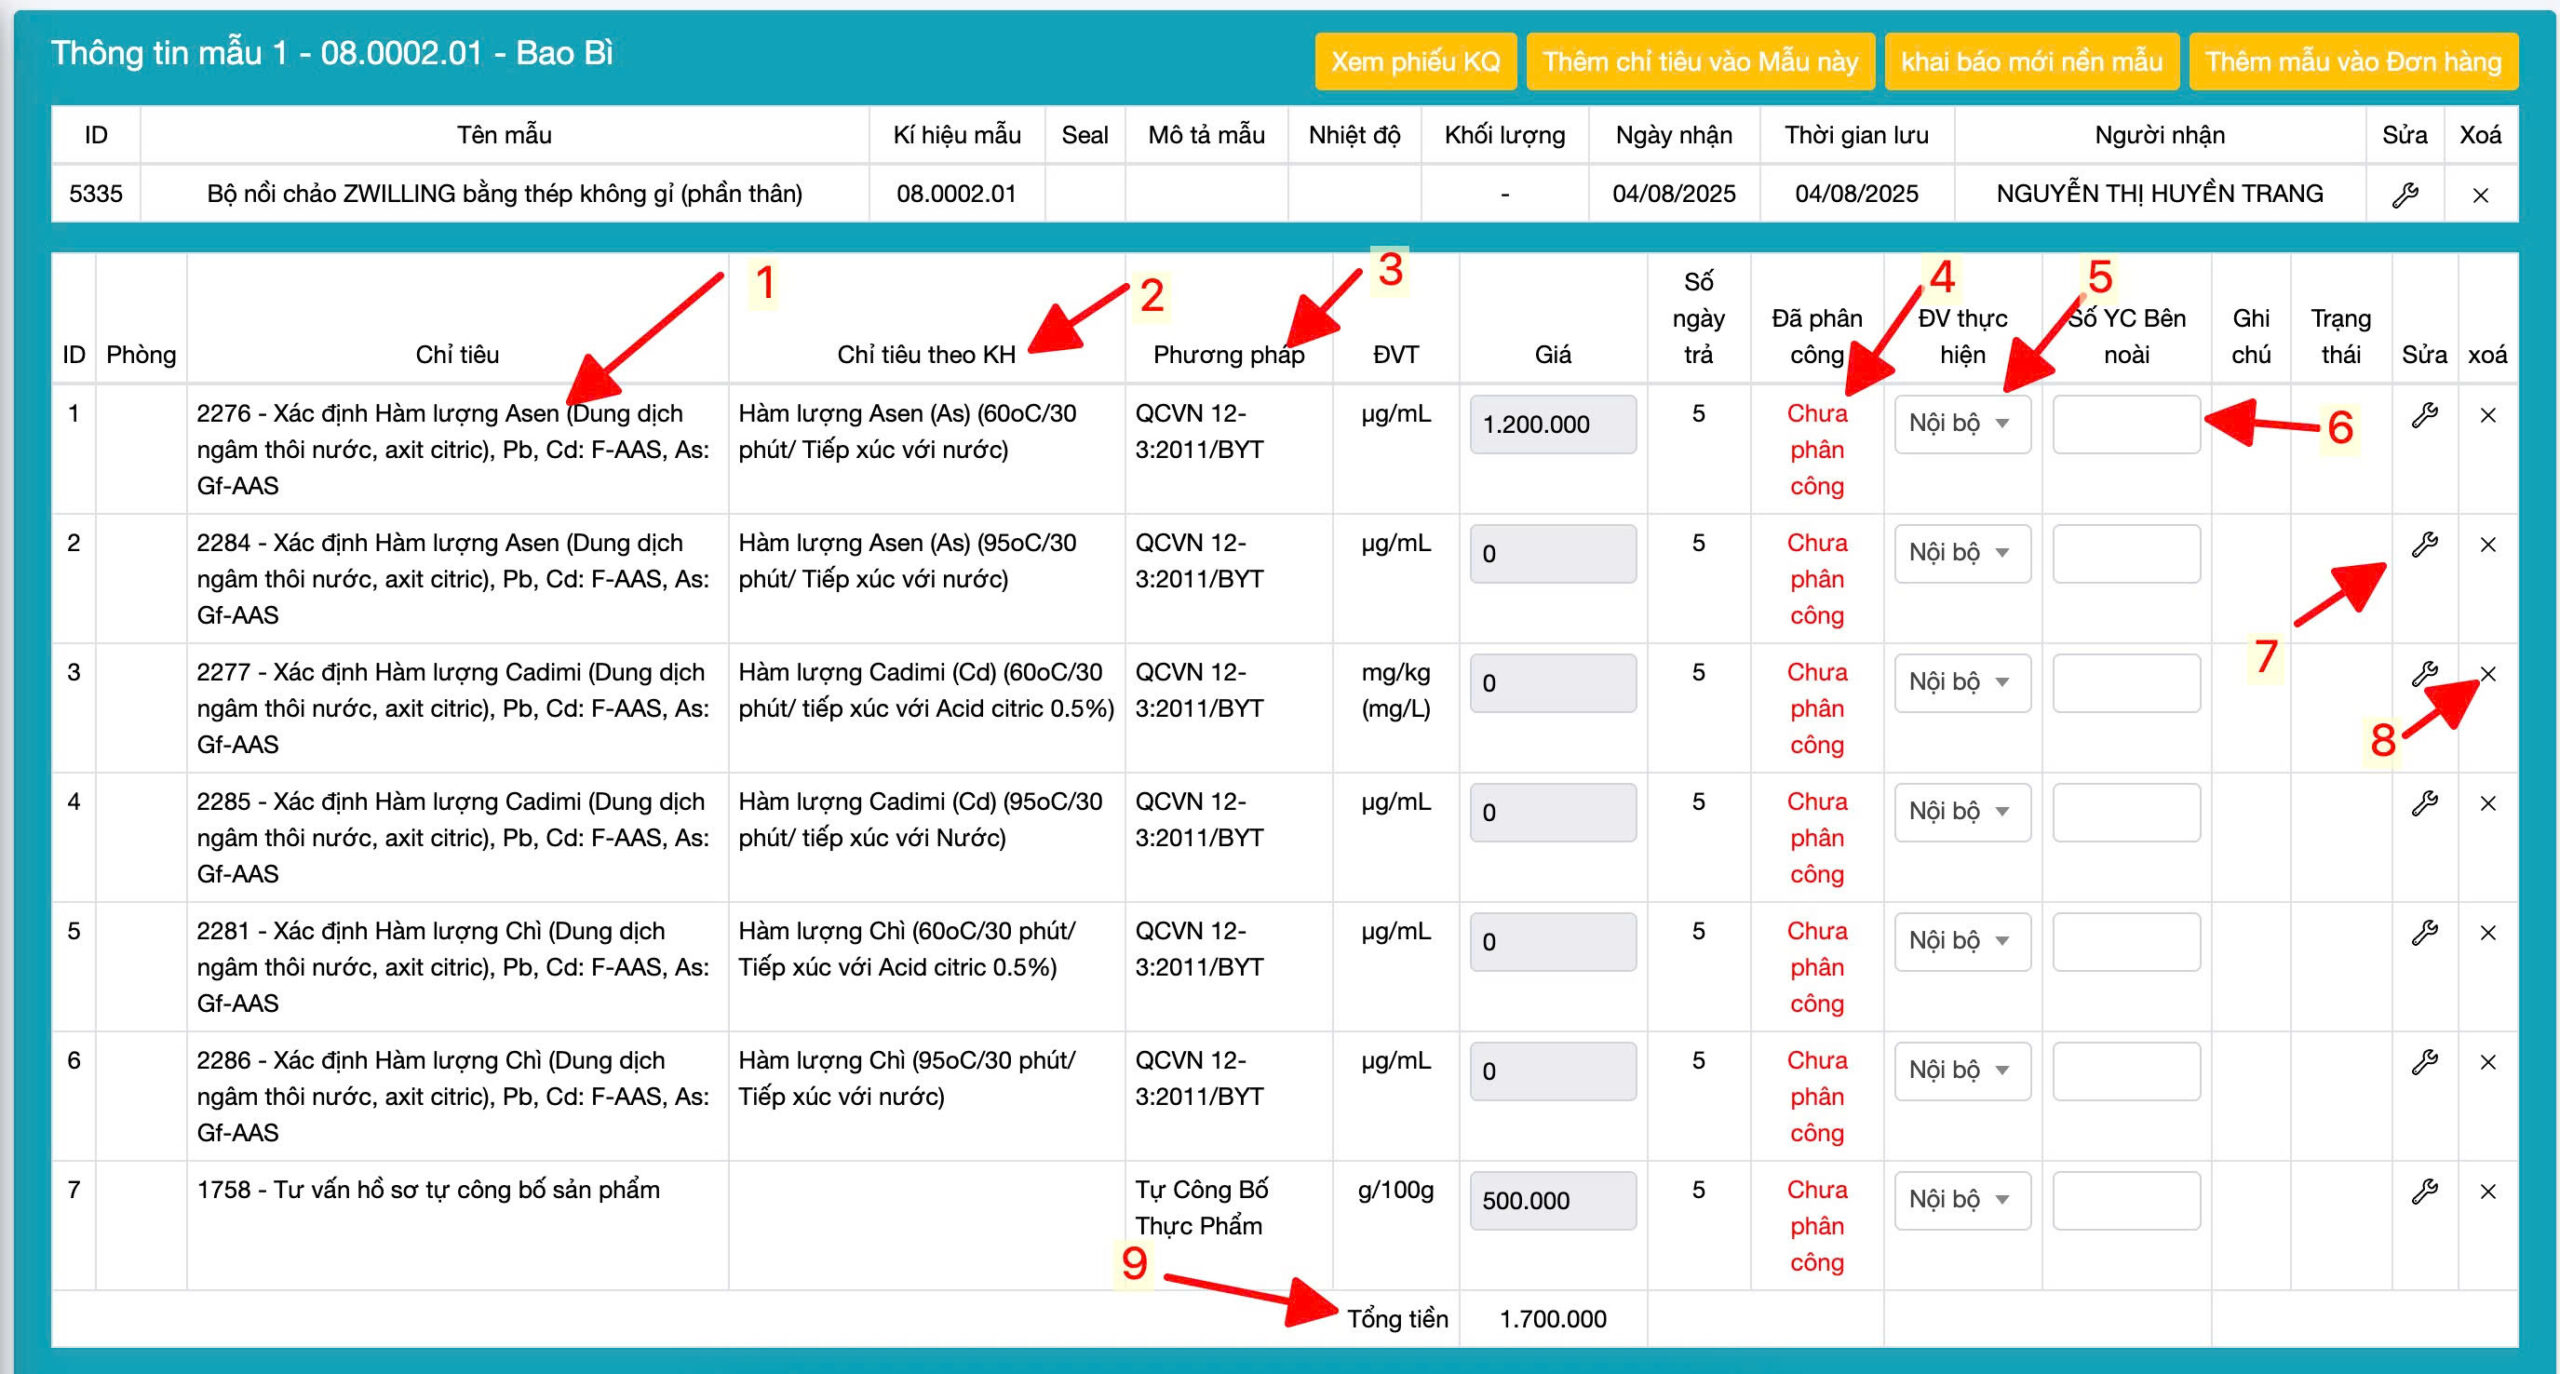
Task: Edit criterion 1758 with the wrench icon
Action: coord(2424,1192)
